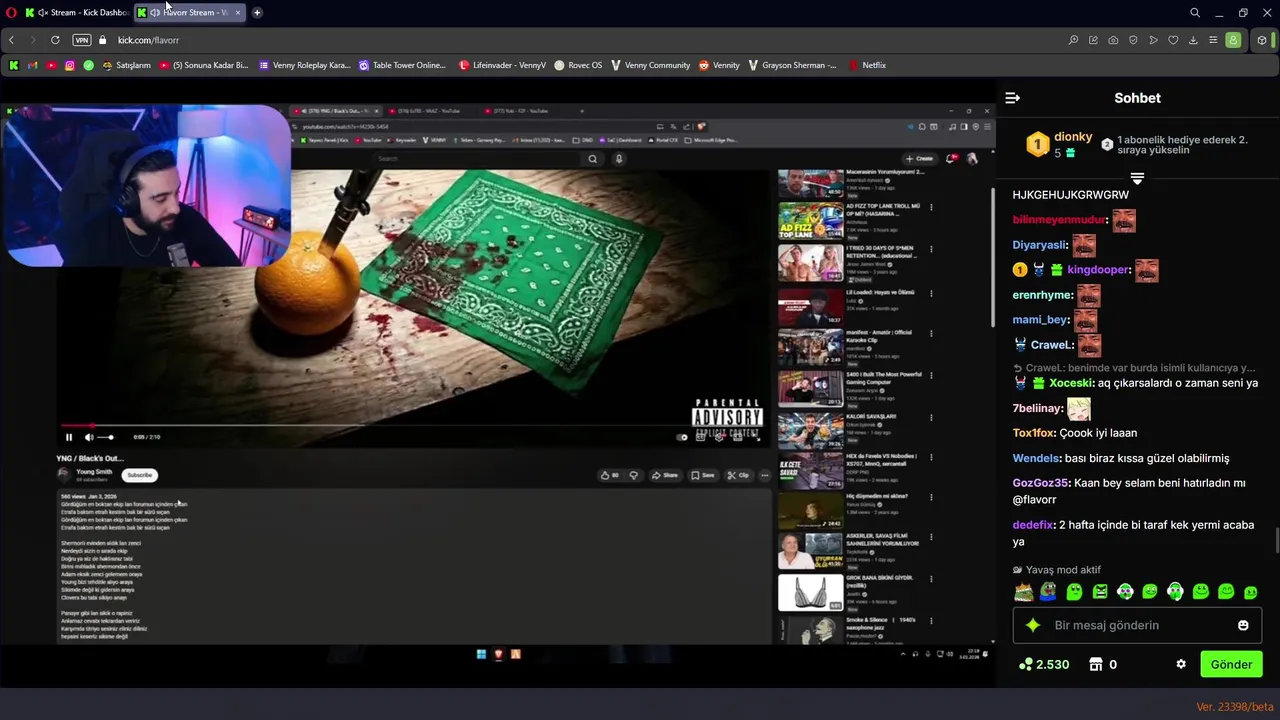This screenshot has width=1280, height=720.
Task: Close the Flavorr Stream tab
Action: click(238, 12)
